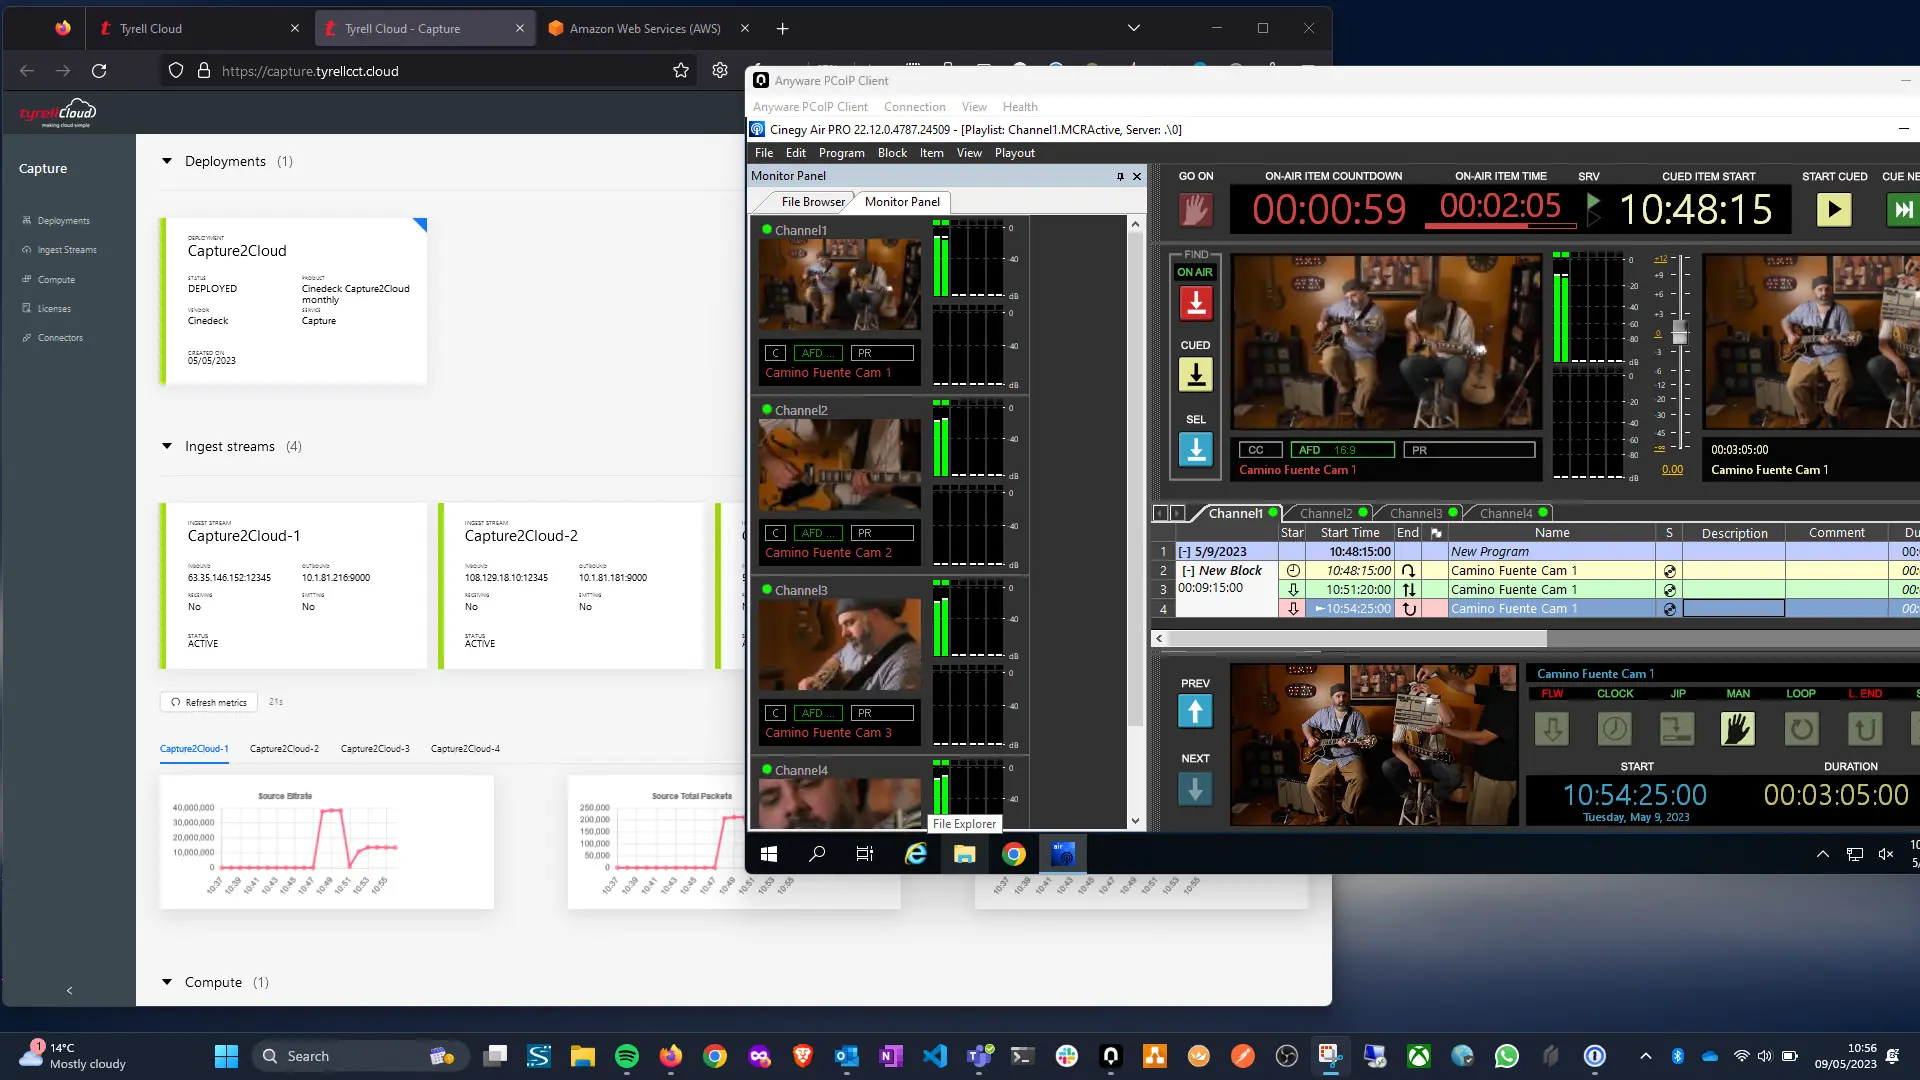Activate the CLOCK start mode icon
The height and width of the screenshot is (1080, 1920).
[x=1614, y=729]
